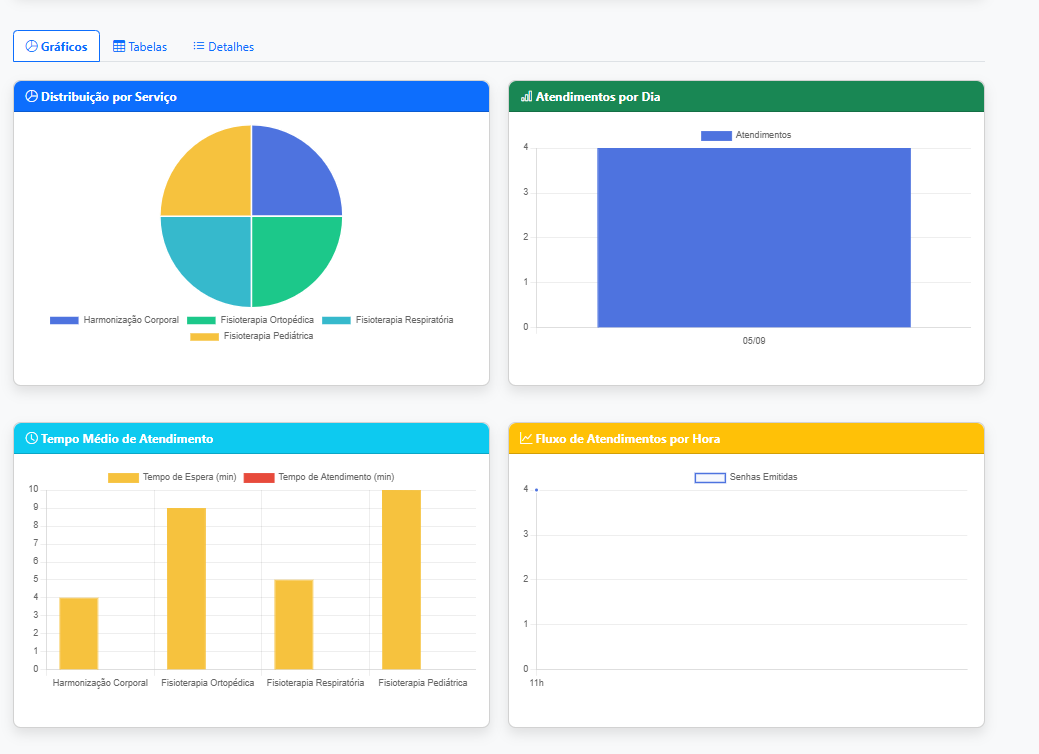Hide Tempo de Espera (min) series
Screen dimensions: 1039x754
pos(172,477)
